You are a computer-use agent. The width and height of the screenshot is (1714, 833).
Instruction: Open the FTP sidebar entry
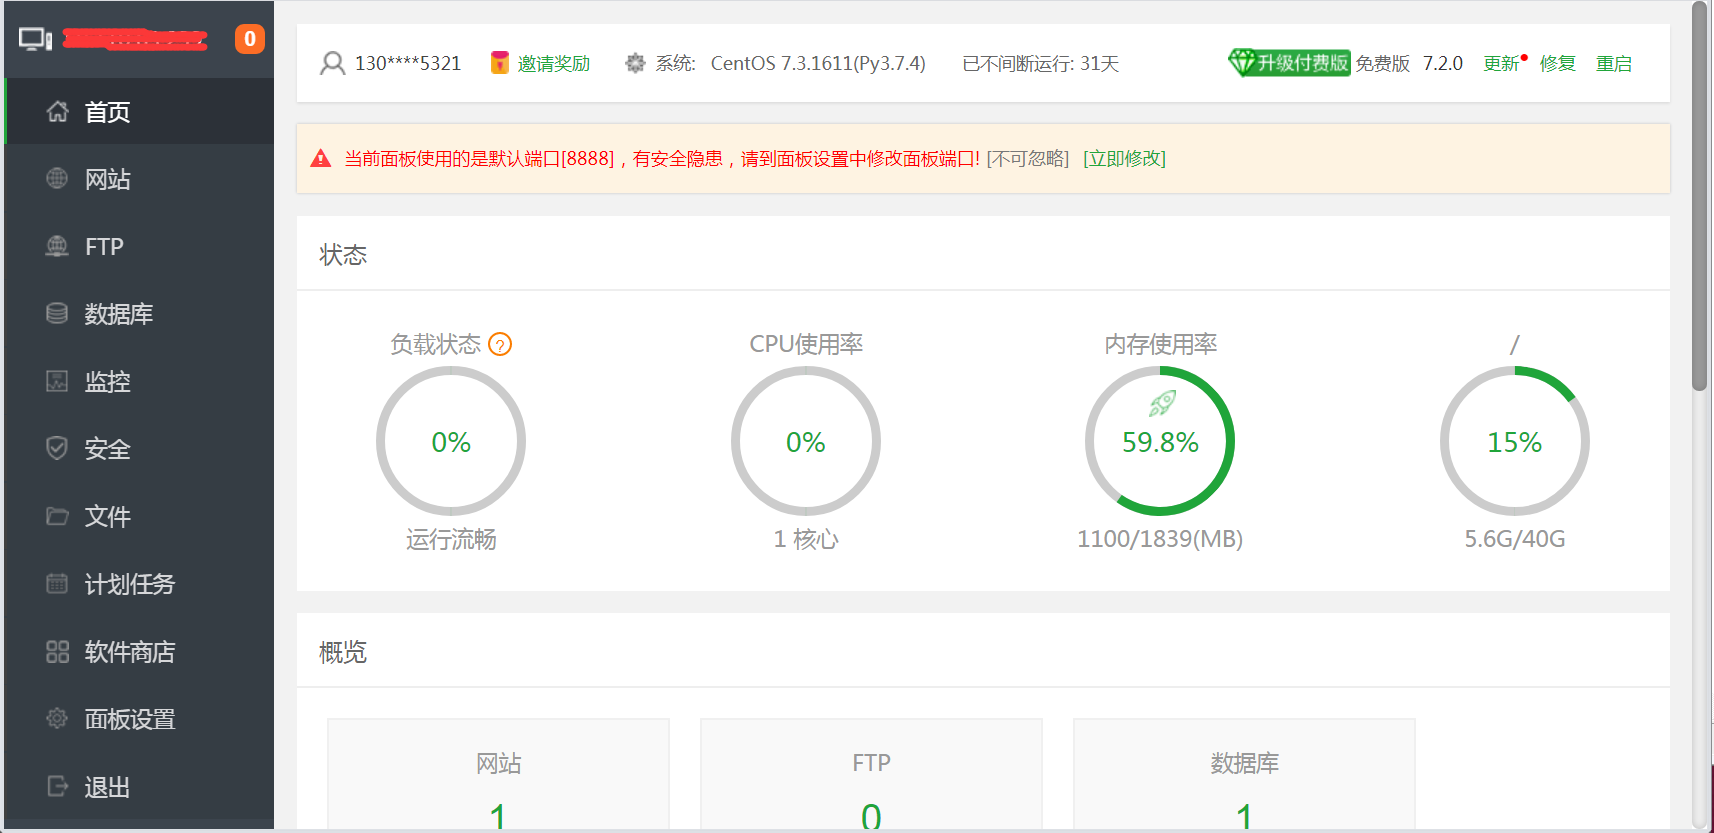point(139,246)
